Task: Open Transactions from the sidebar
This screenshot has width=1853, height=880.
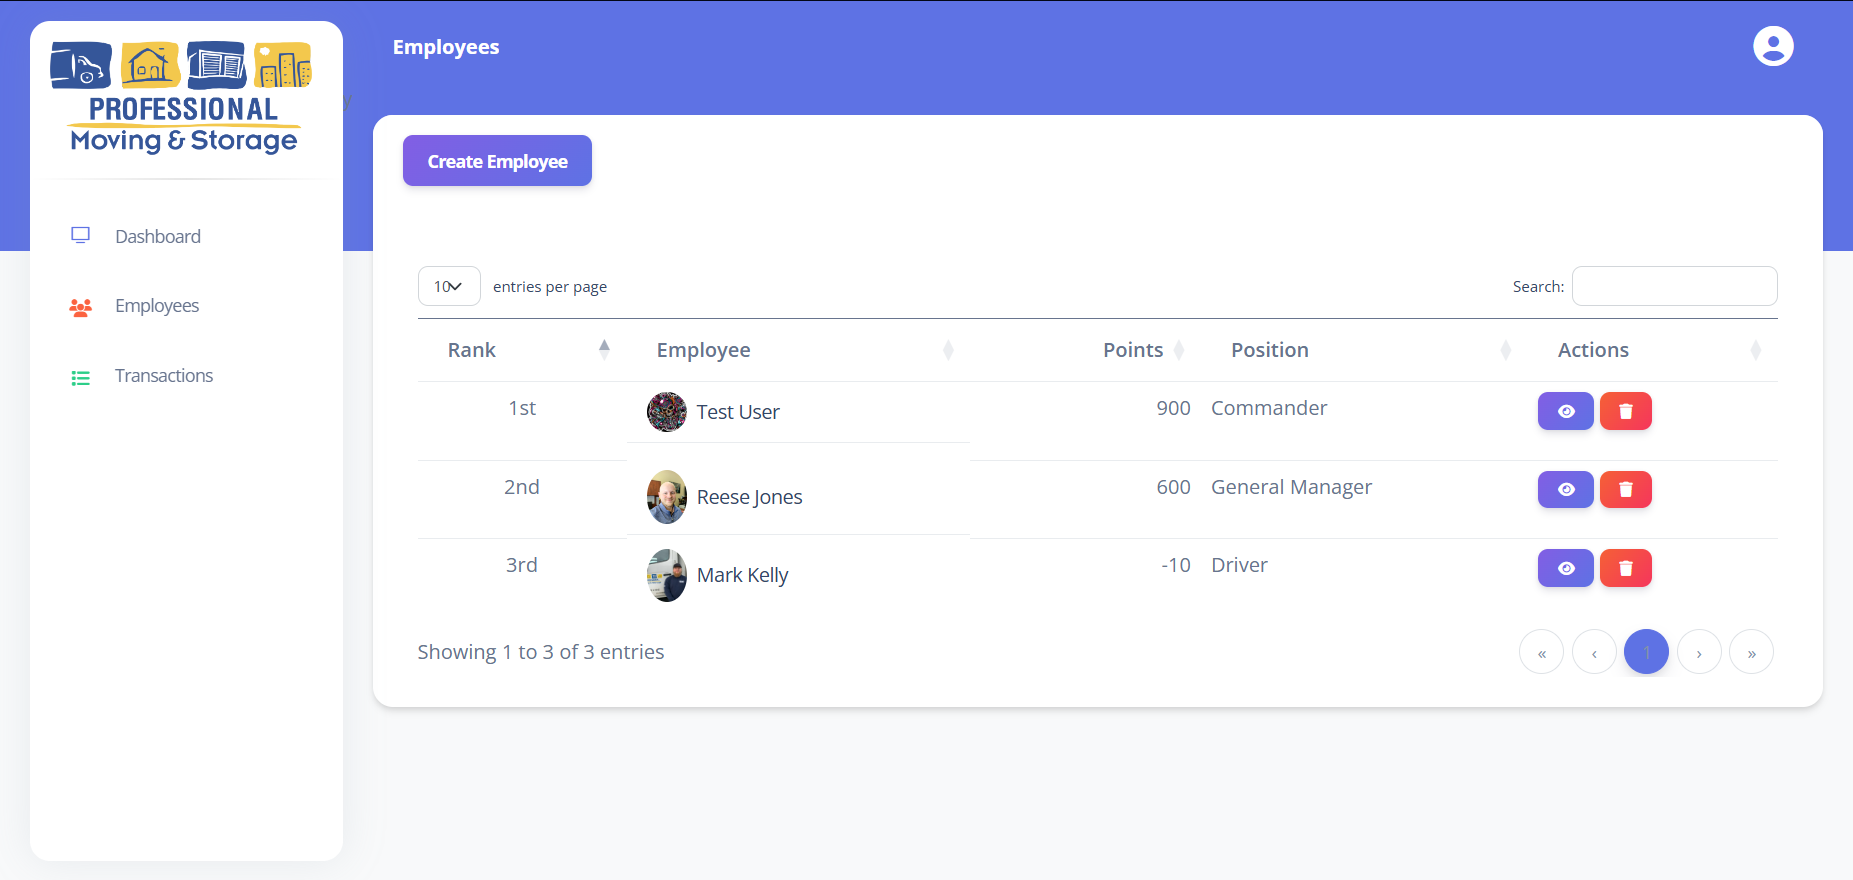Action: 163,376
